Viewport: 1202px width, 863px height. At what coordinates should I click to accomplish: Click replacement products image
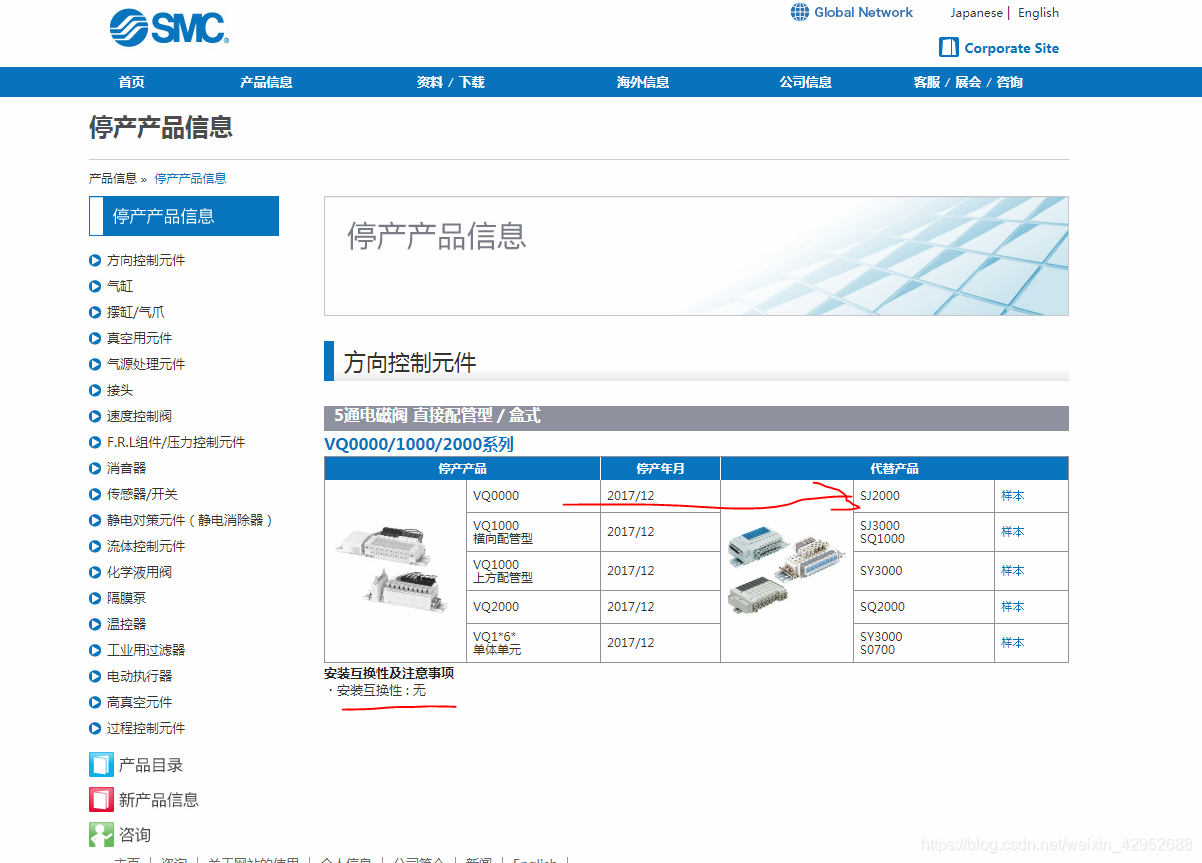coord(786,568)
